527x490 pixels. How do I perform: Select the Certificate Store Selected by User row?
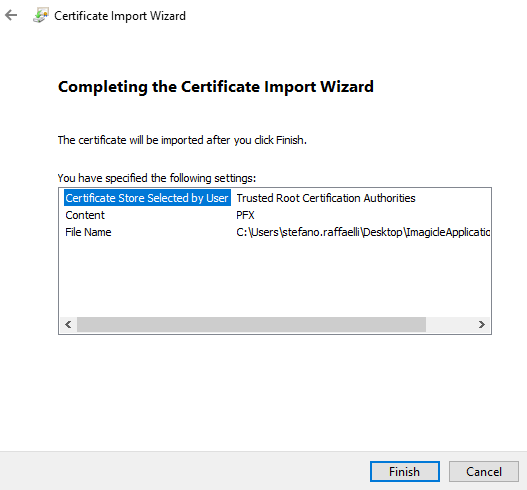[147, 198]
